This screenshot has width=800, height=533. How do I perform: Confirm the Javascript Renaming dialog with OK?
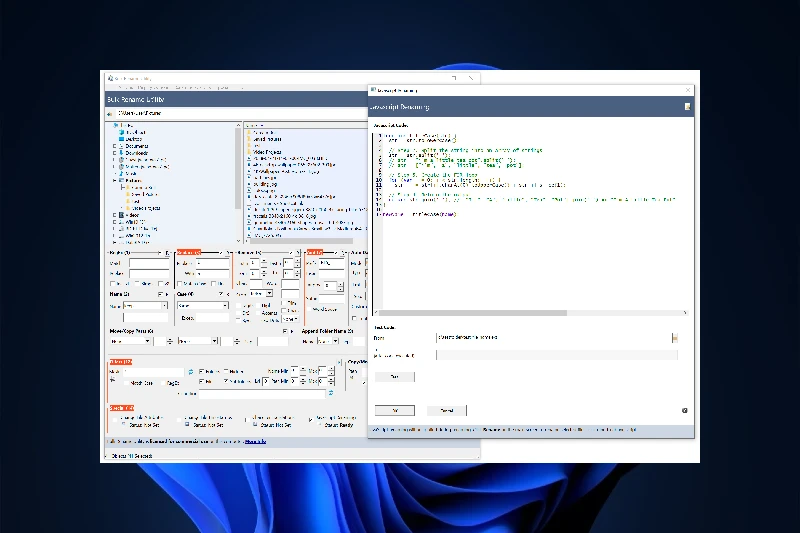(x=395, y=410)
